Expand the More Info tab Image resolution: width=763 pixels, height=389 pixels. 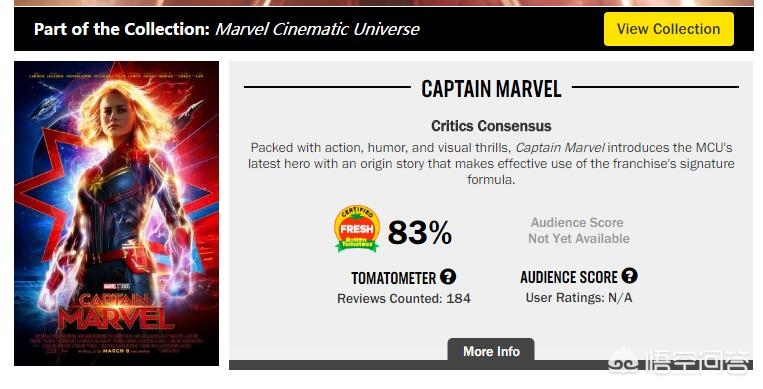point(491,351)
